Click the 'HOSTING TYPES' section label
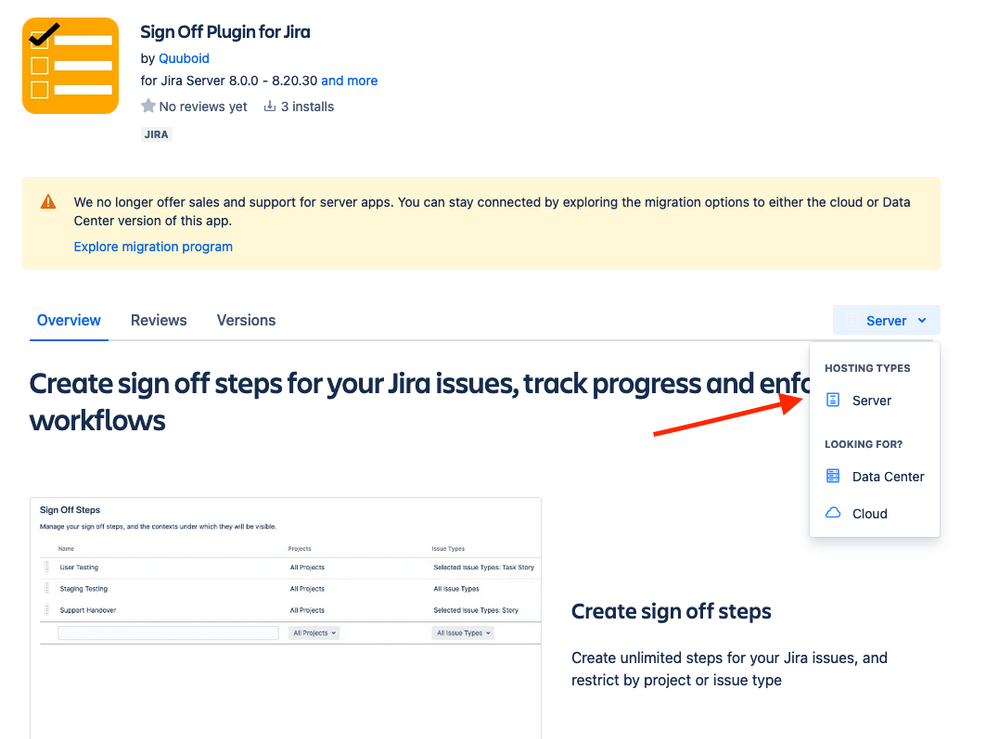Viewport: 999px width, 739px height. [x=867, y=368]
